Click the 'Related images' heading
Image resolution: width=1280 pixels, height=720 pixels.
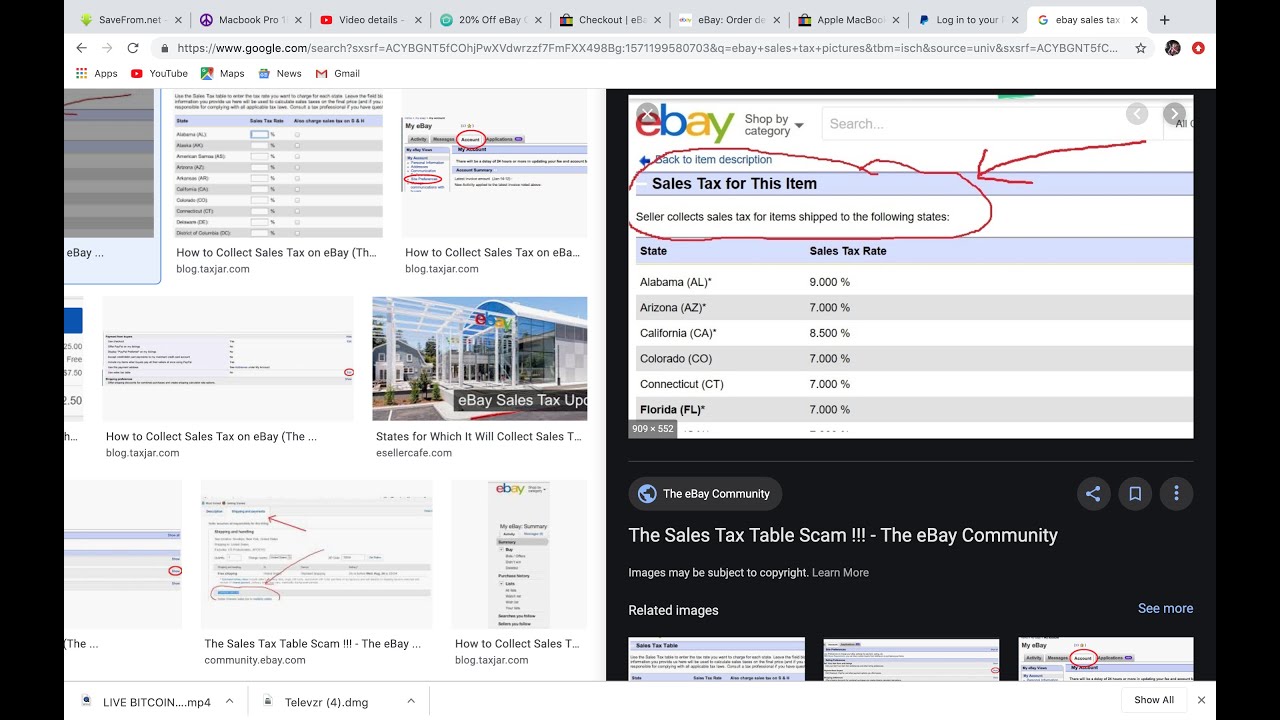pyautogui.click(x=673, y=610)
